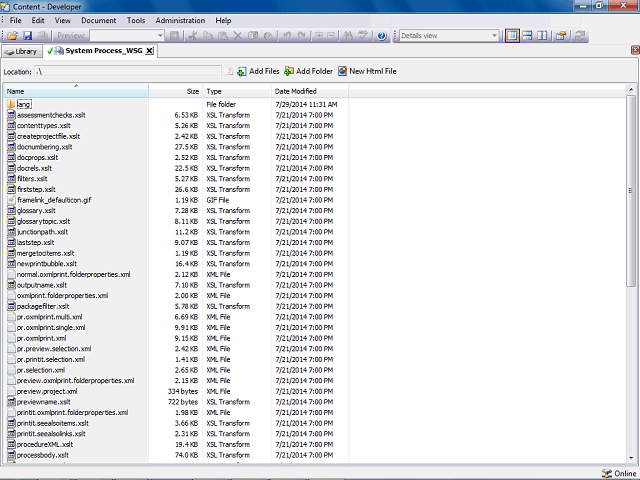Select the file packagefilter.xslt

pyautogui.click(x=43, y=306)
